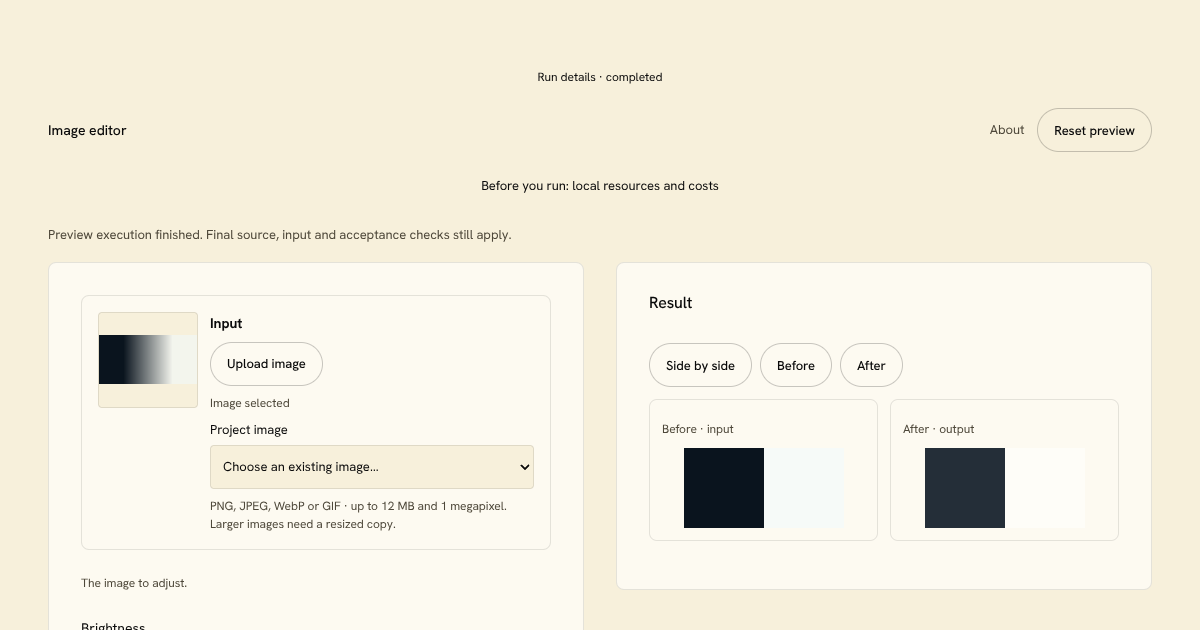The width and height of the screenshot is (1200, 630).
Task: Switch to the Side by side view
Action: click(x=700, y=365)
